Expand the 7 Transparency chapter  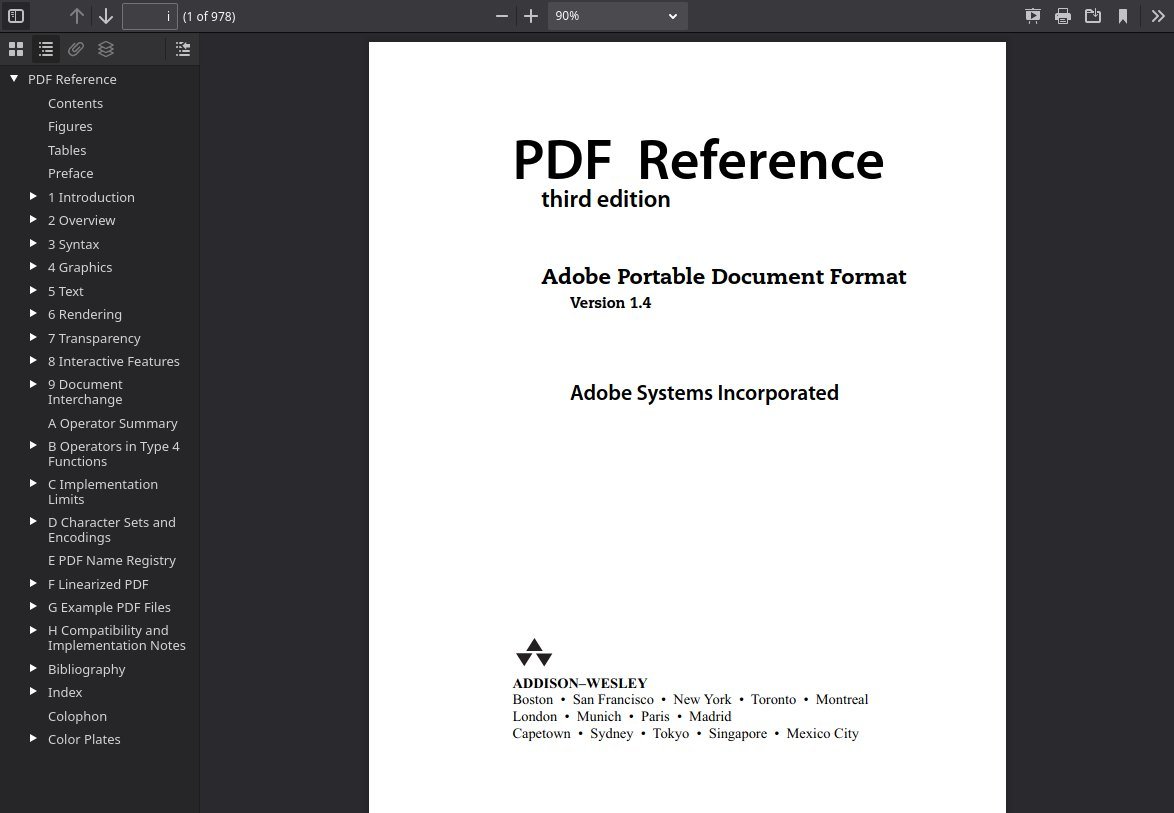33,338
